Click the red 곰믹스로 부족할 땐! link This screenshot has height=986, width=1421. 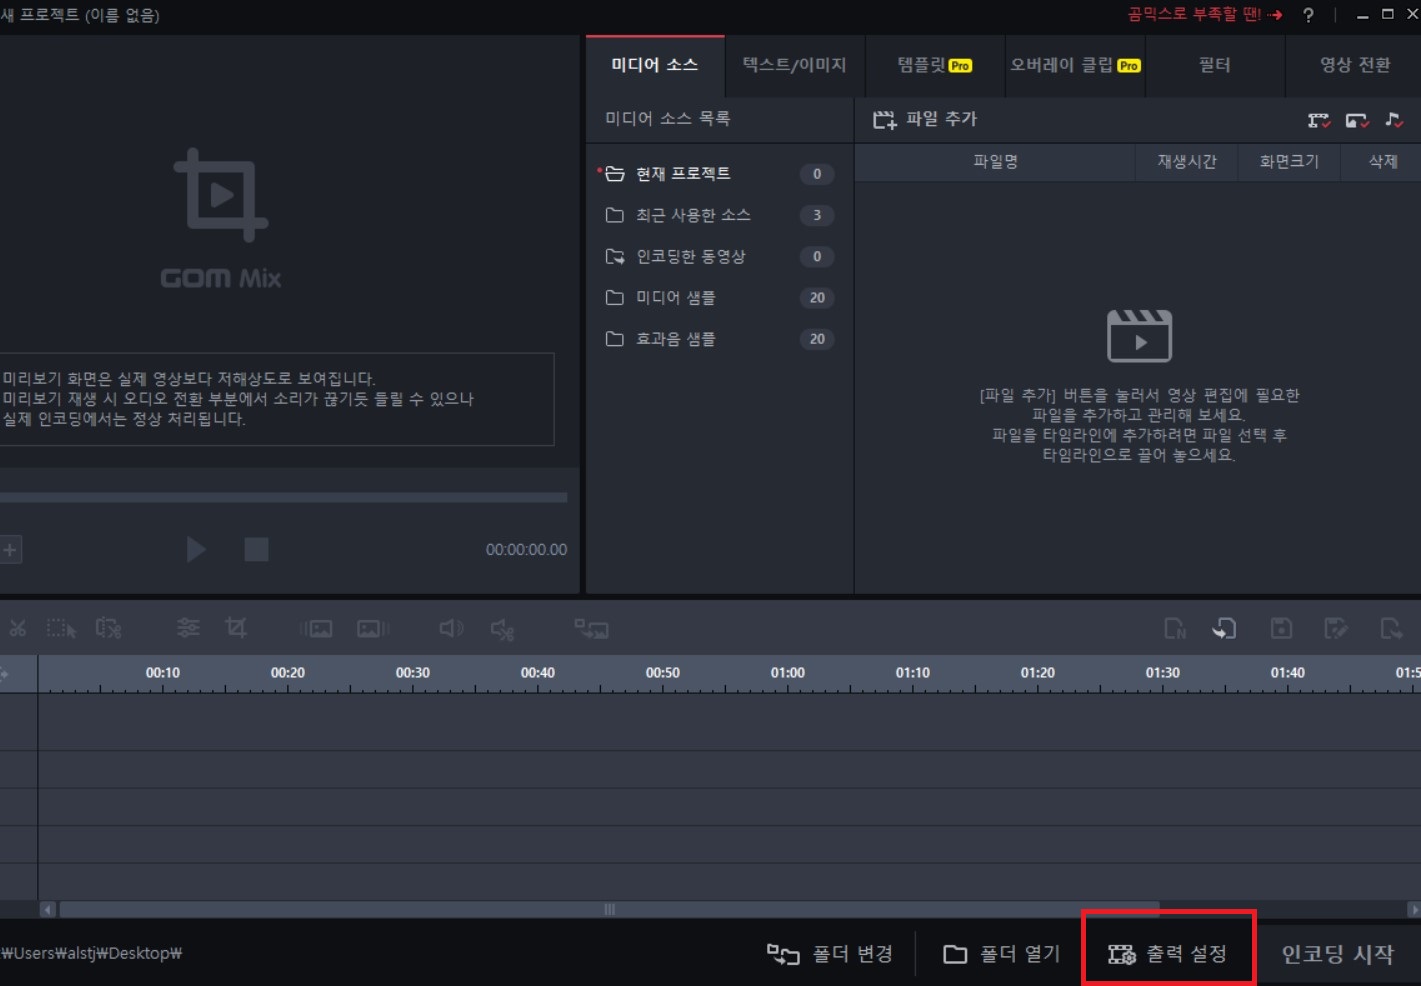coord(1204,15)
